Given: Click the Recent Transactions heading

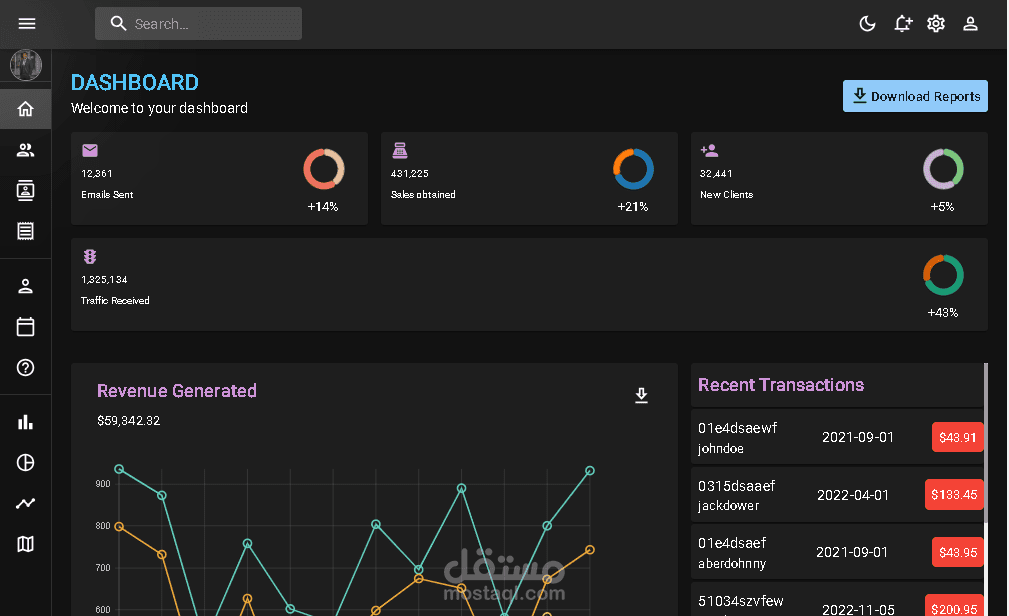Looking at the screenshot, I should [781, 385].
